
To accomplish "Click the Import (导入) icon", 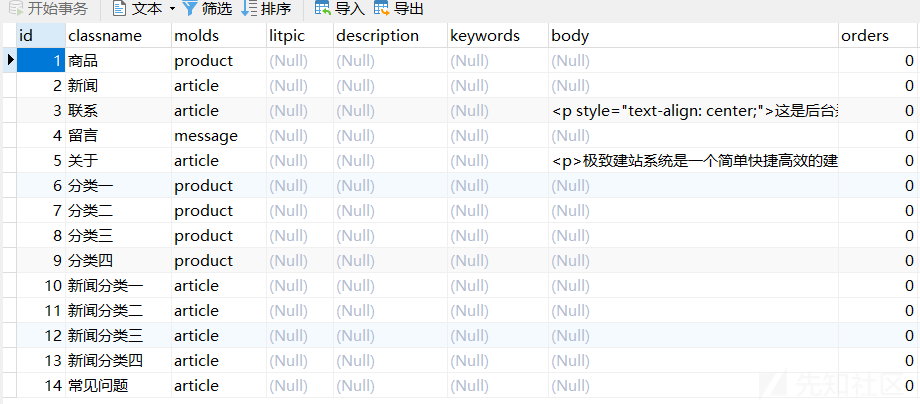I will [x=322, y=9].
